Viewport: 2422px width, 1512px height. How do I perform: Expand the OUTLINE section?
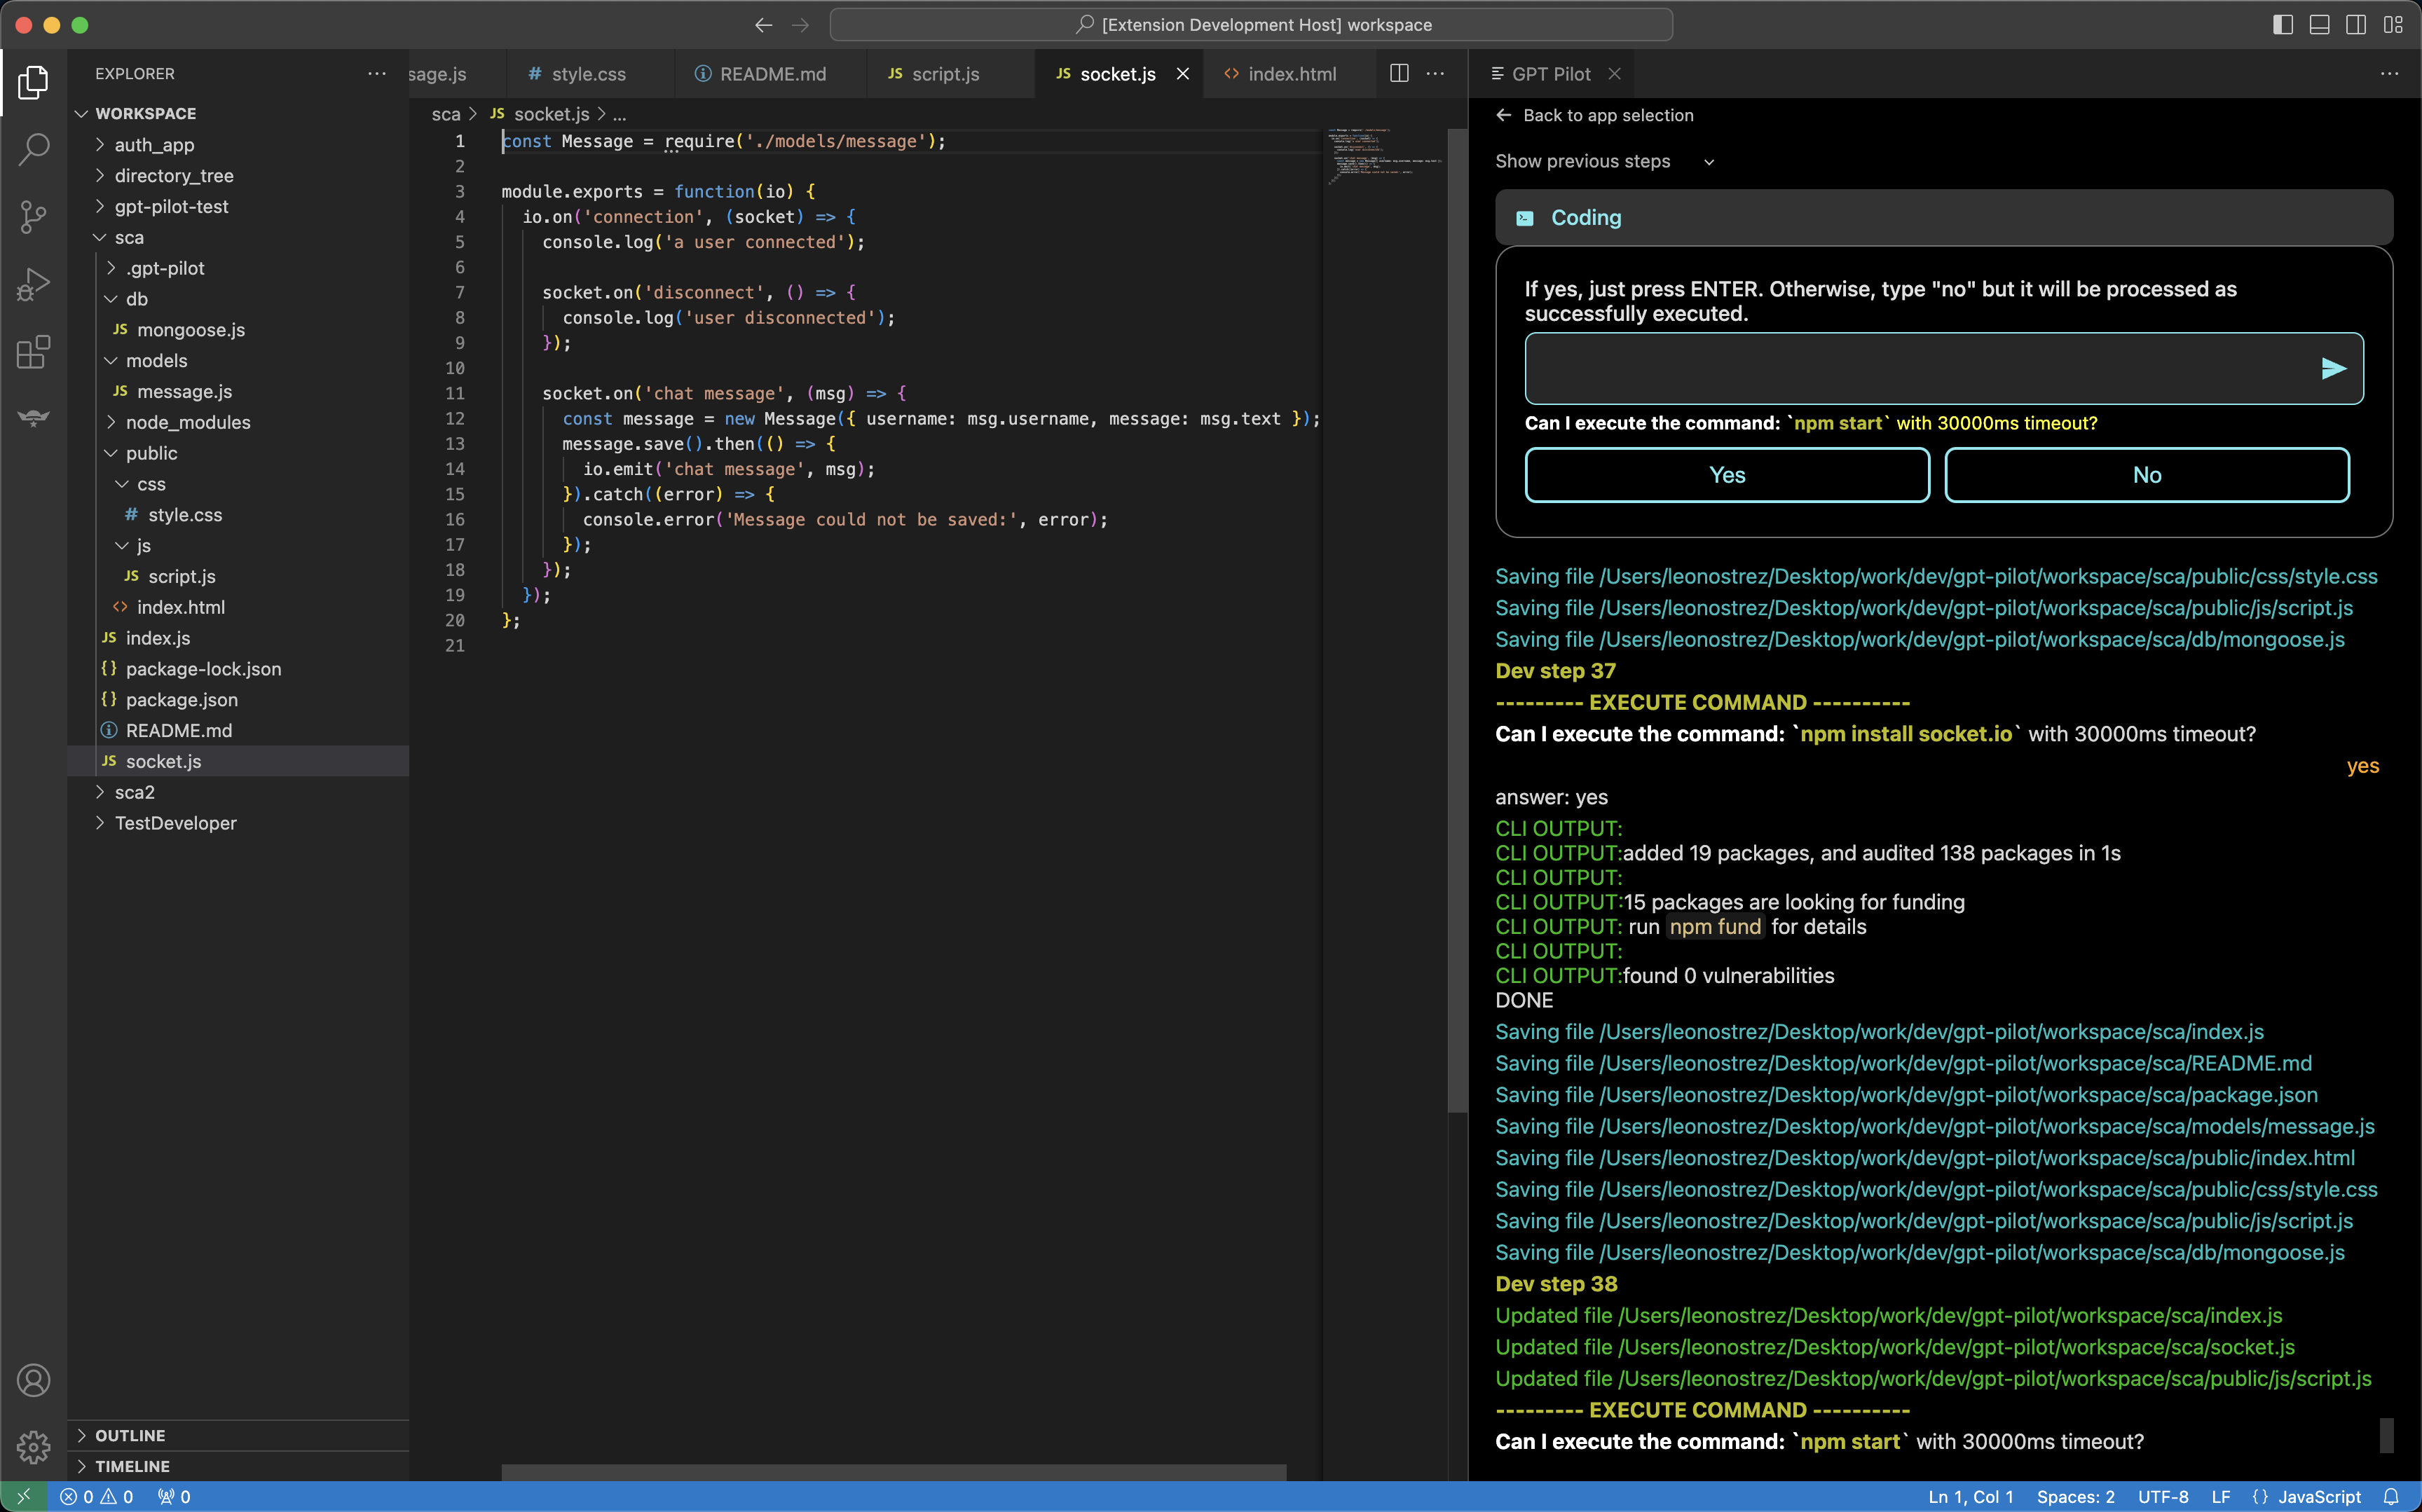130,1435
